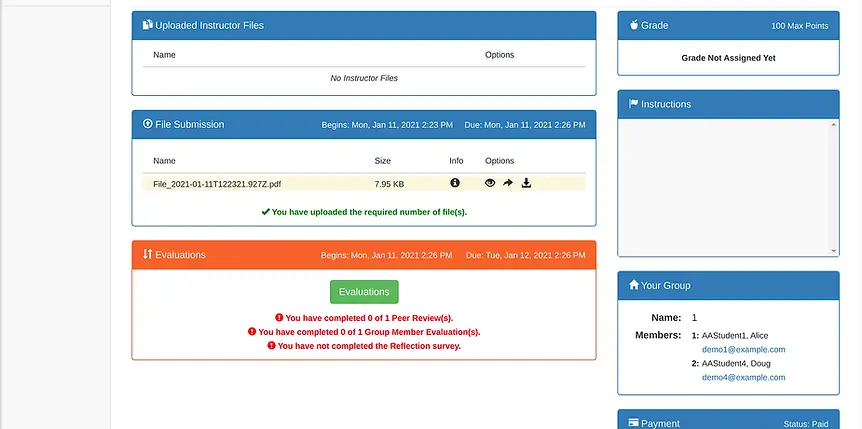Screen dimensions: 862x429
Task: Click red alert icon beside Group Member Evaluation
Action: coord(252,332)
